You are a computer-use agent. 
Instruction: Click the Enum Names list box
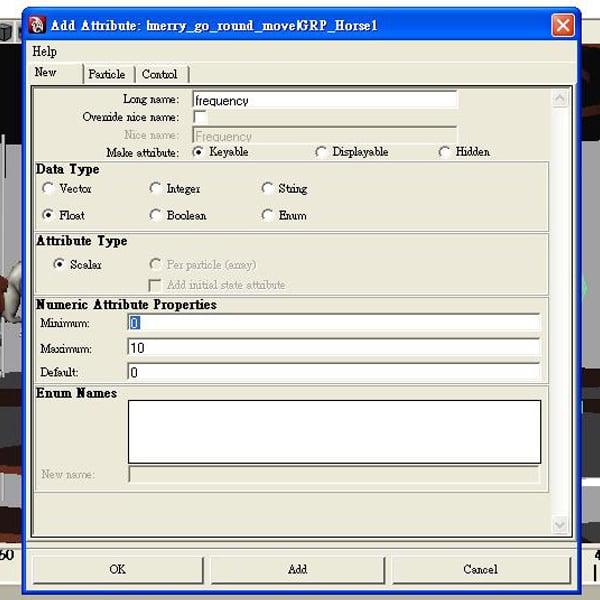[x=334, y=432]
